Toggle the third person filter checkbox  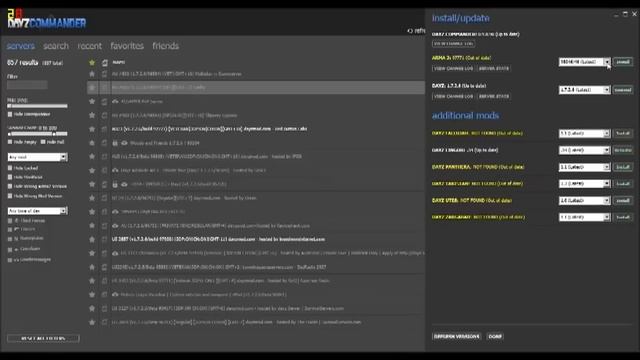10,221
